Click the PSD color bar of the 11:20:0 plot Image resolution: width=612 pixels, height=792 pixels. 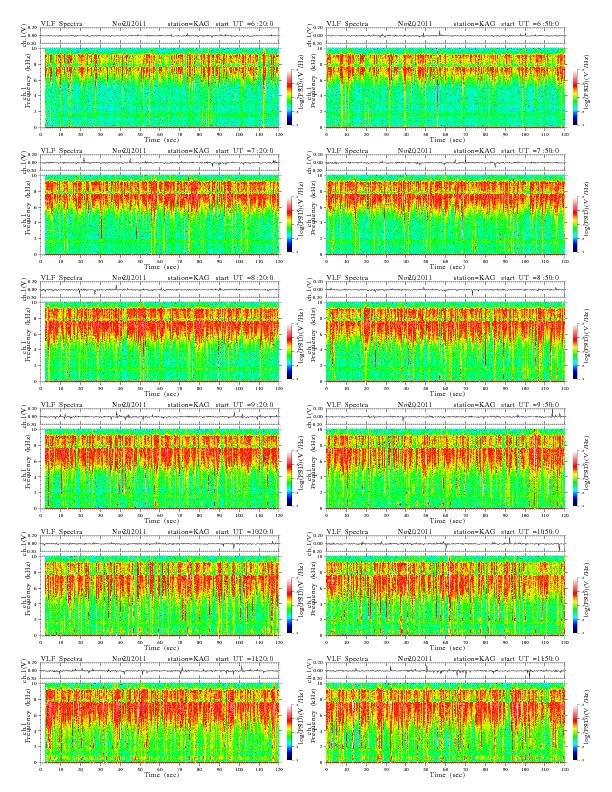click(x=289, y=732)
